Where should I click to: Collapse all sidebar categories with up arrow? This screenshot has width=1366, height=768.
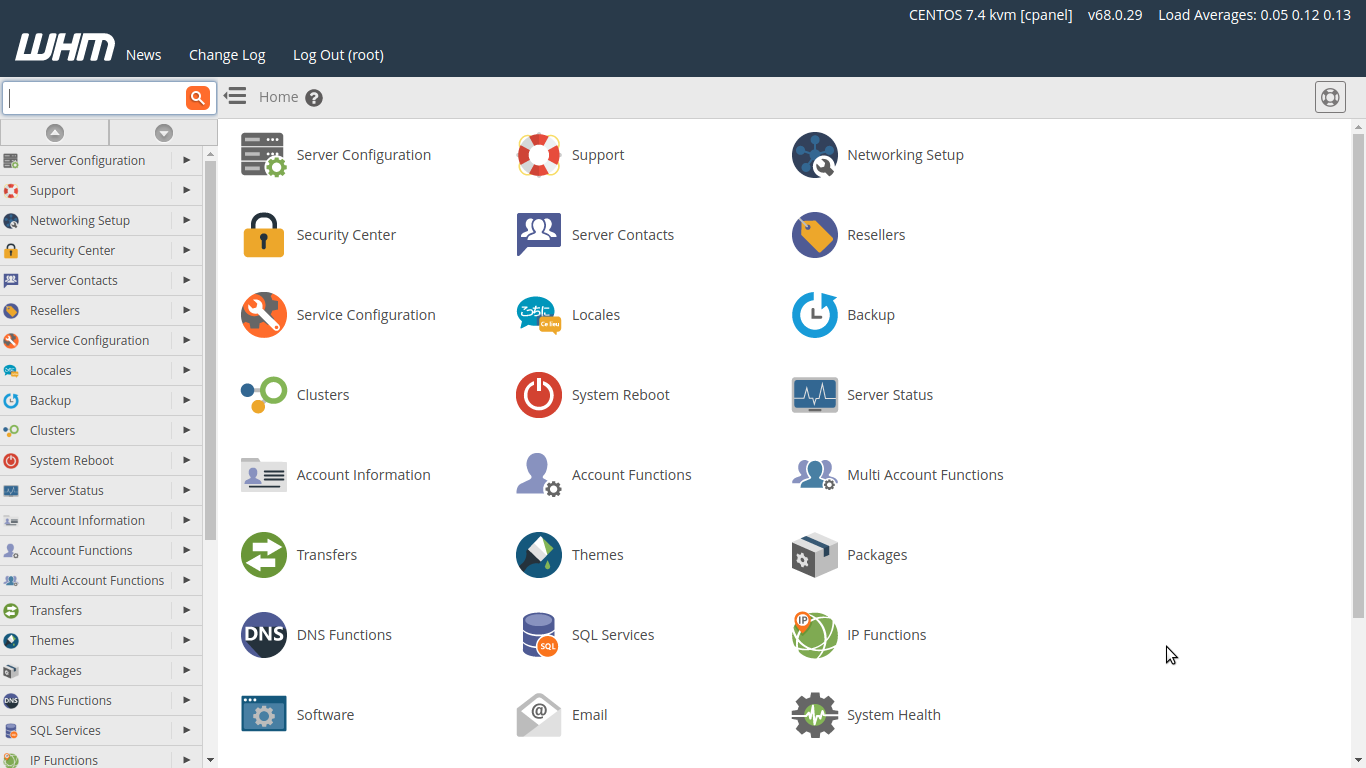pos(55,132)
